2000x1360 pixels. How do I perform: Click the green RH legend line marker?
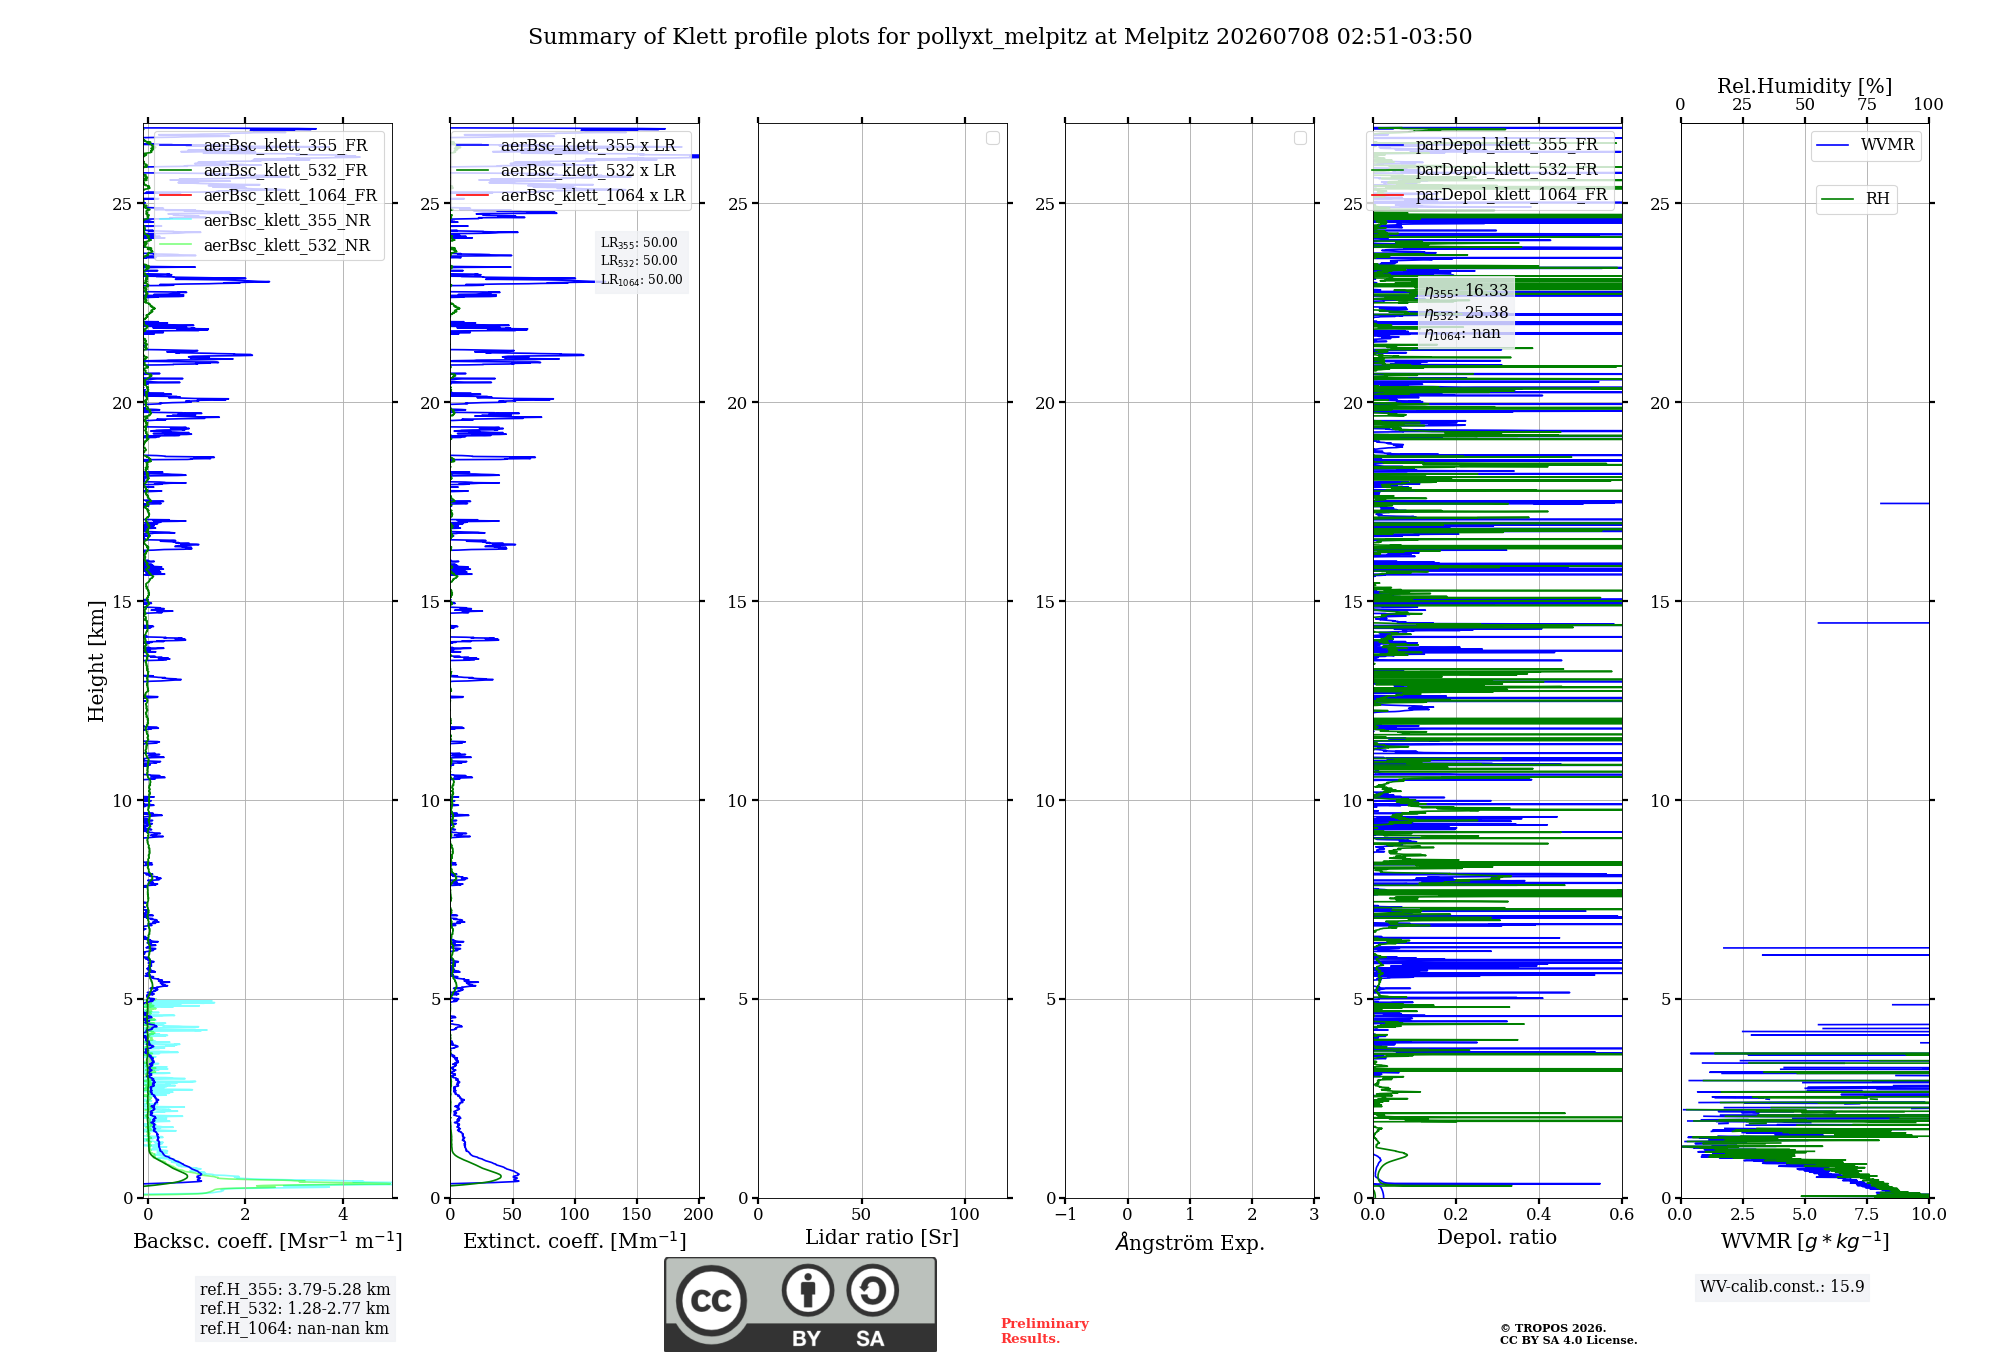(x=1838, y=199)
